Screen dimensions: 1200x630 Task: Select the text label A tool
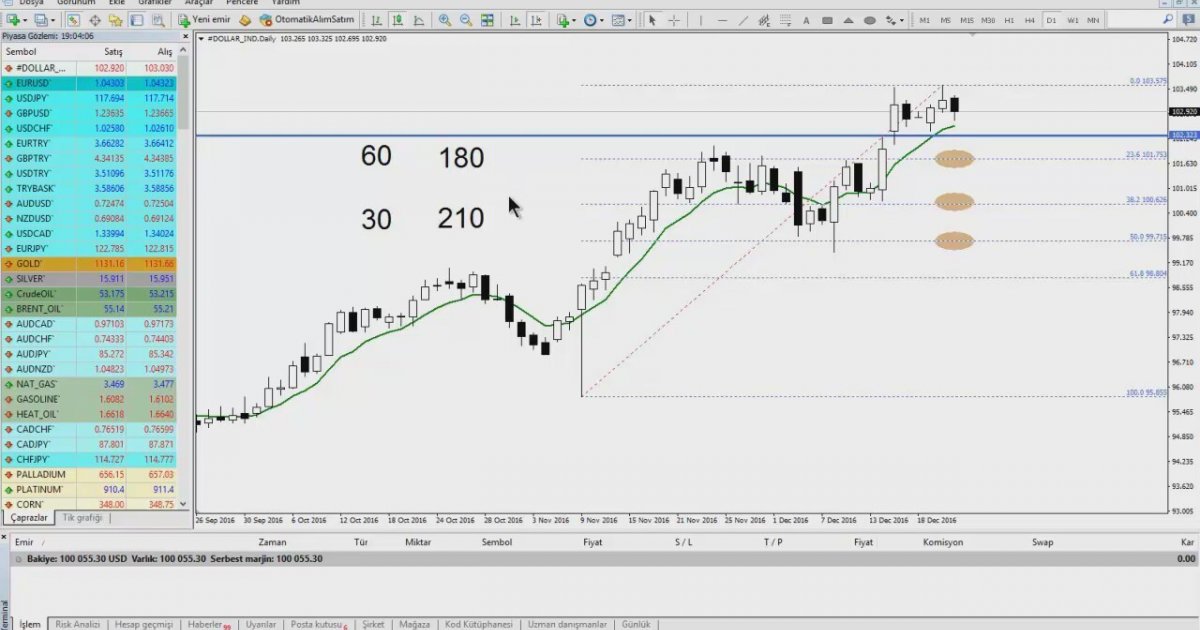click(806, 20)
